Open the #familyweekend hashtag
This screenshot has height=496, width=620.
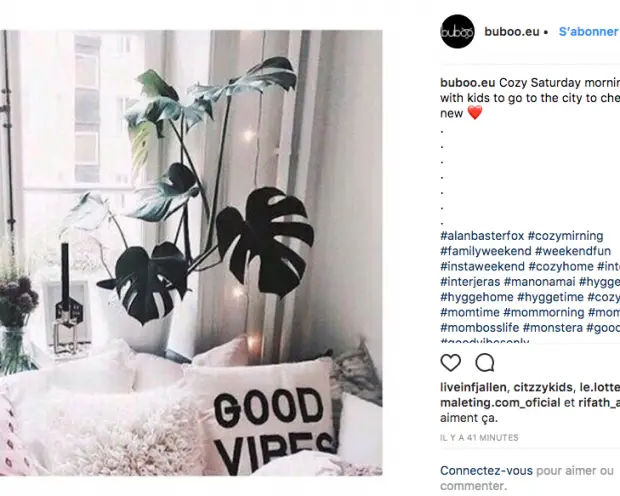pos(486,251)
